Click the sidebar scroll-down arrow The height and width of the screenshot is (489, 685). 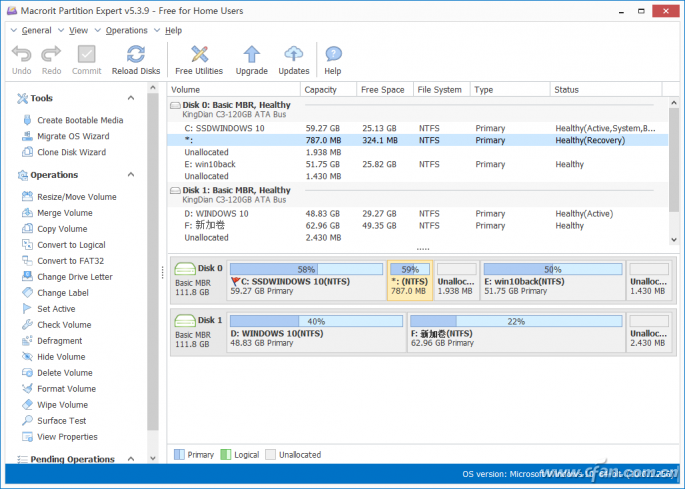tap(153, 458)
